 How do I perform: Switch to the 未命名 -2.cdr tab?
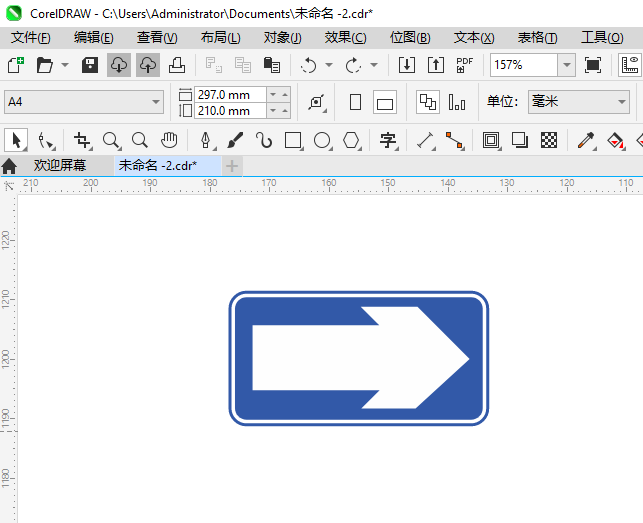pyautogui.click(x=167, y=166)
